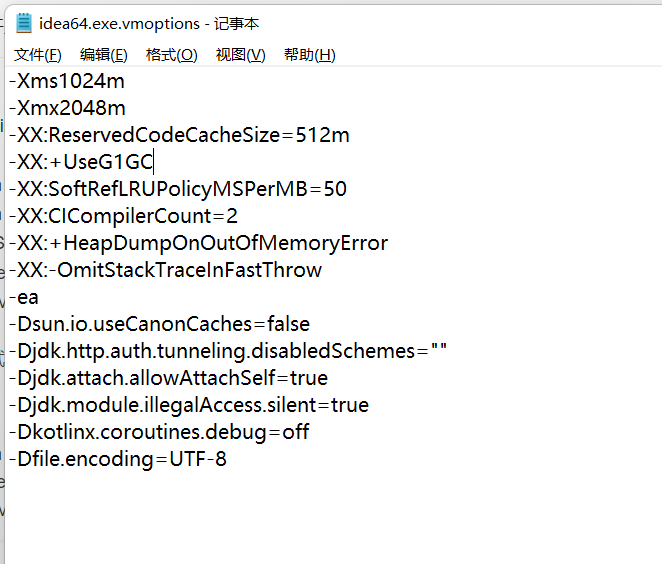The width and height of the screenshot is (662, 564).
Task: Open the 文件(F) menu
Action: click(38, 55)
